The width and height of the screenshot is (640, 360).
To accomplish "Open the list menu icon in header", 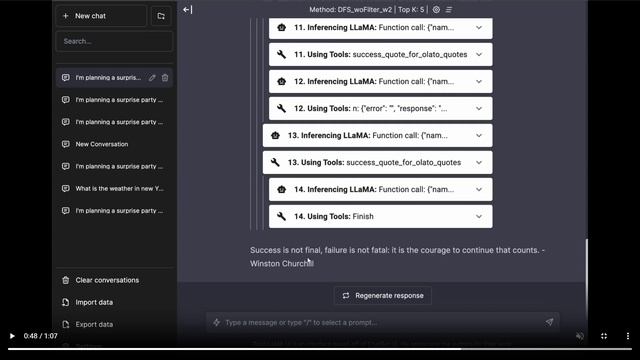I will click(449, 9).
